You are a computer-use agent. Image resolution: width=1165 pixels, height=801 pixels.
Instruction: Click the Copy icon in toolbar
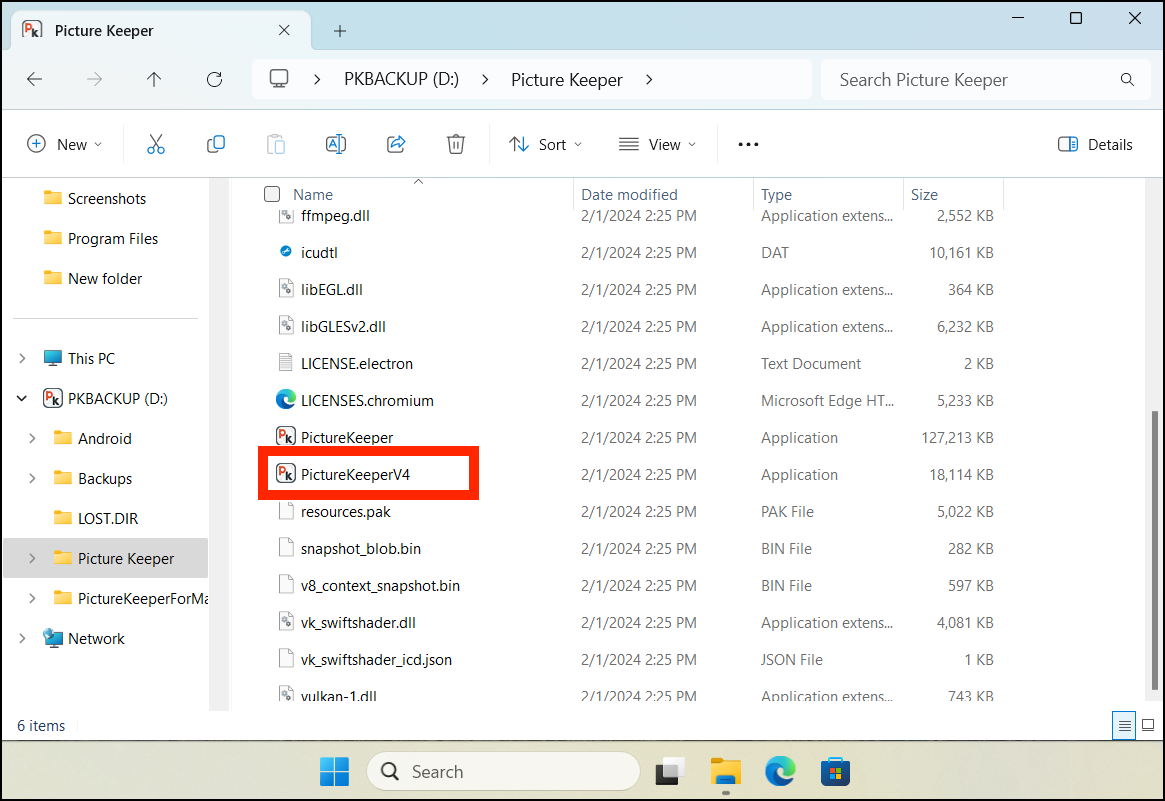coord(215,144)
